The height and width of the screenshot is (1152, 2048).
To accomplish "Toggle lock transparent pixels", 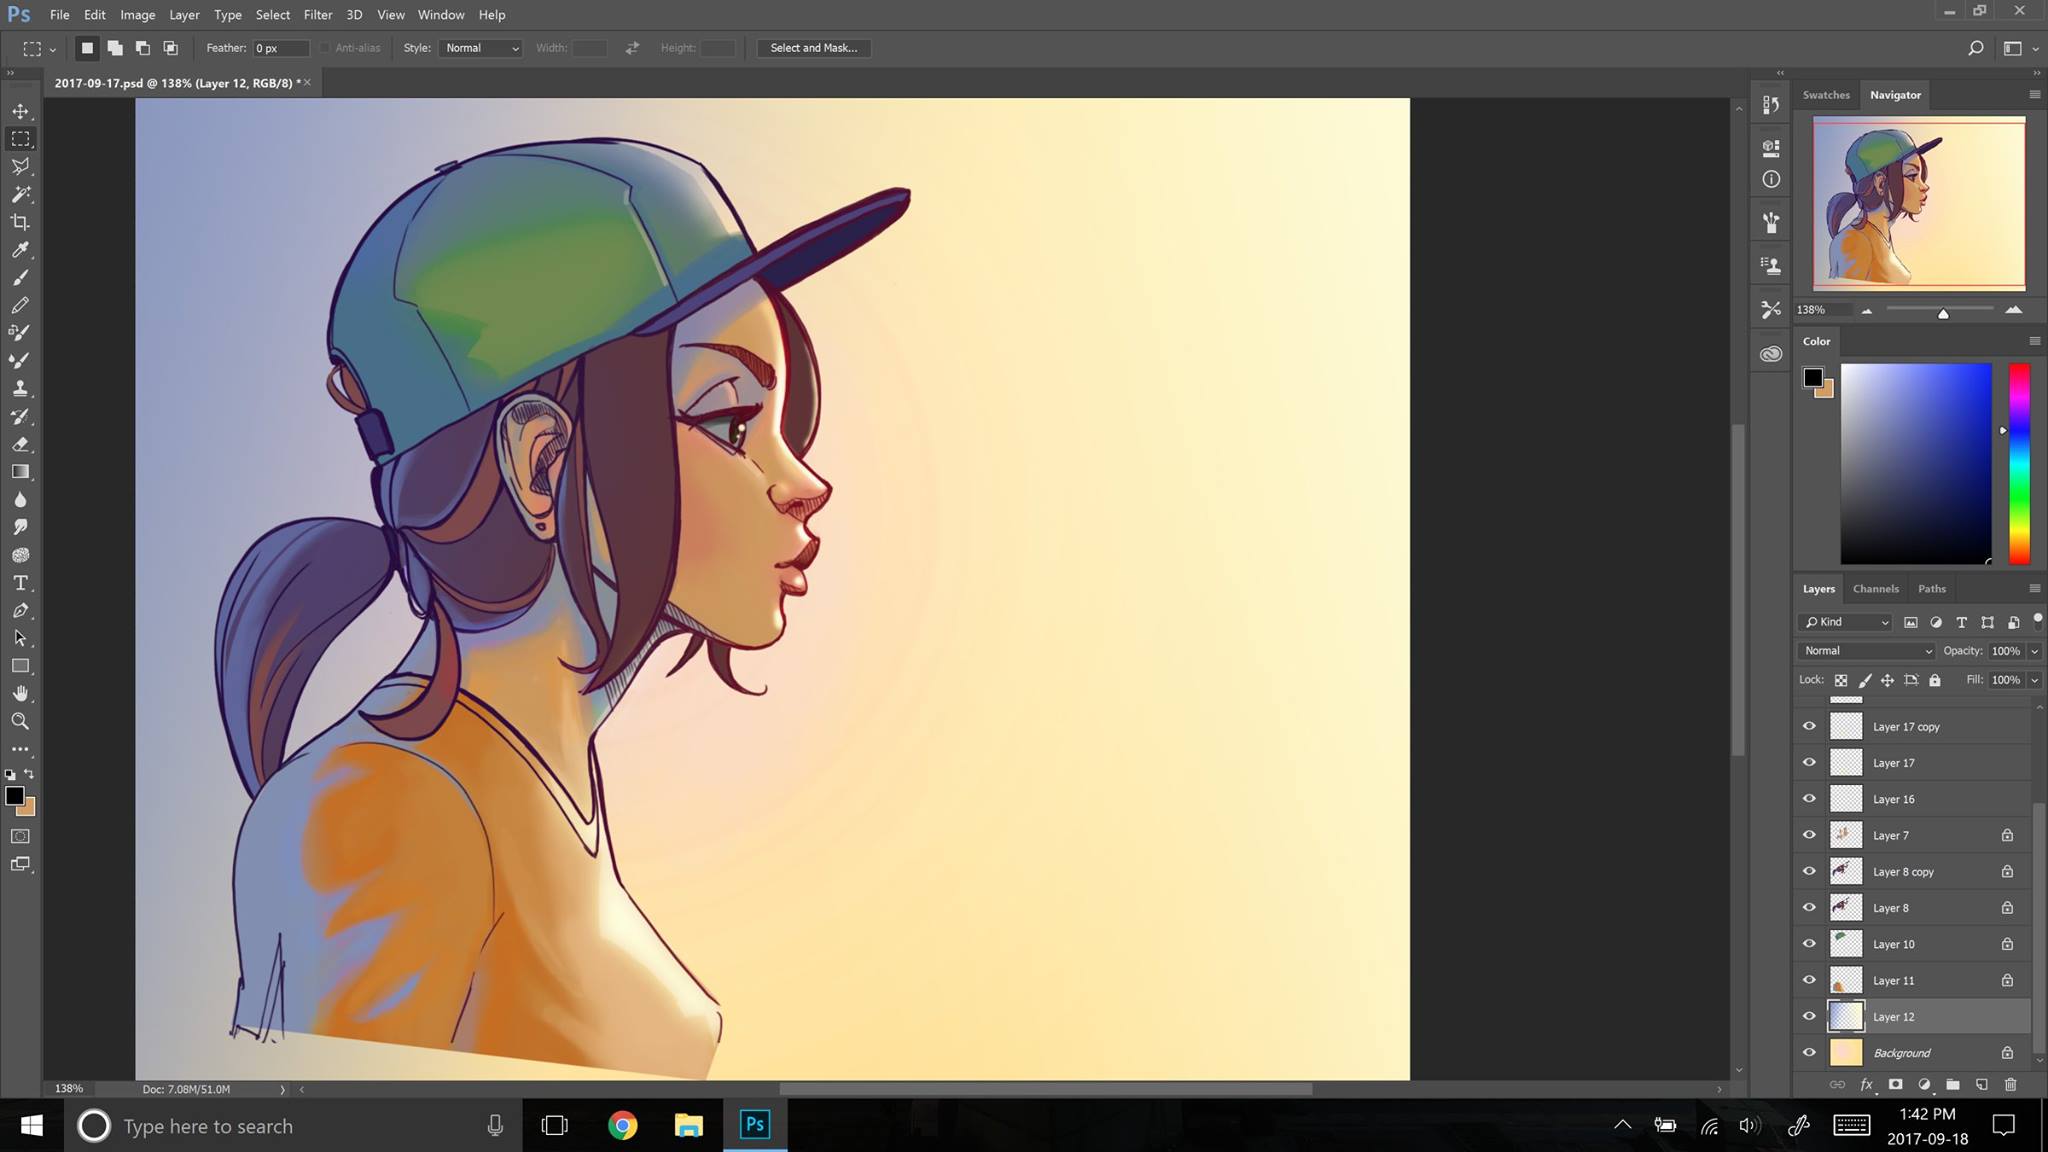I will coord(1840,680).
